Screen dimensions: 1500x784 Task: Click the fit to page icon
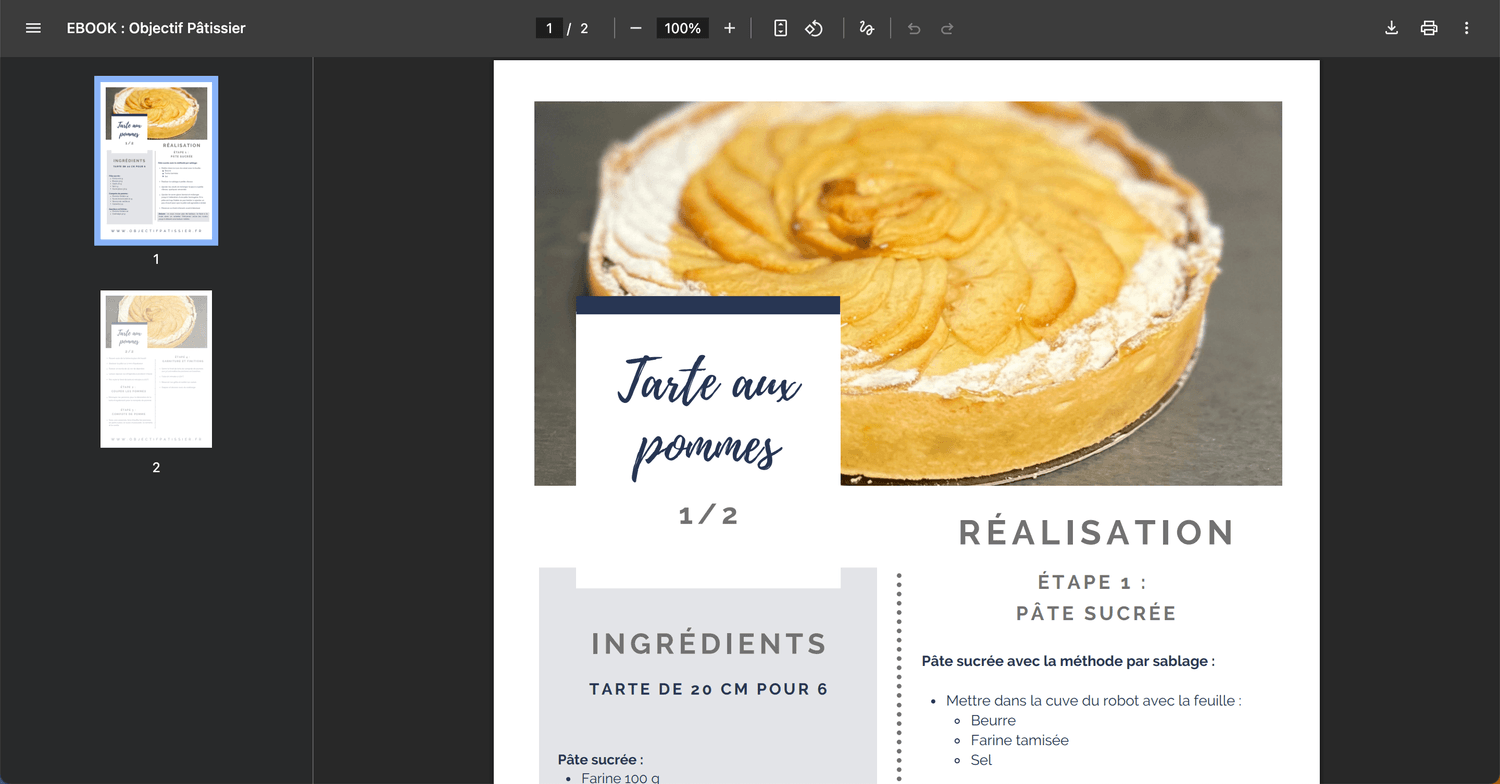[x=781, y=28]
